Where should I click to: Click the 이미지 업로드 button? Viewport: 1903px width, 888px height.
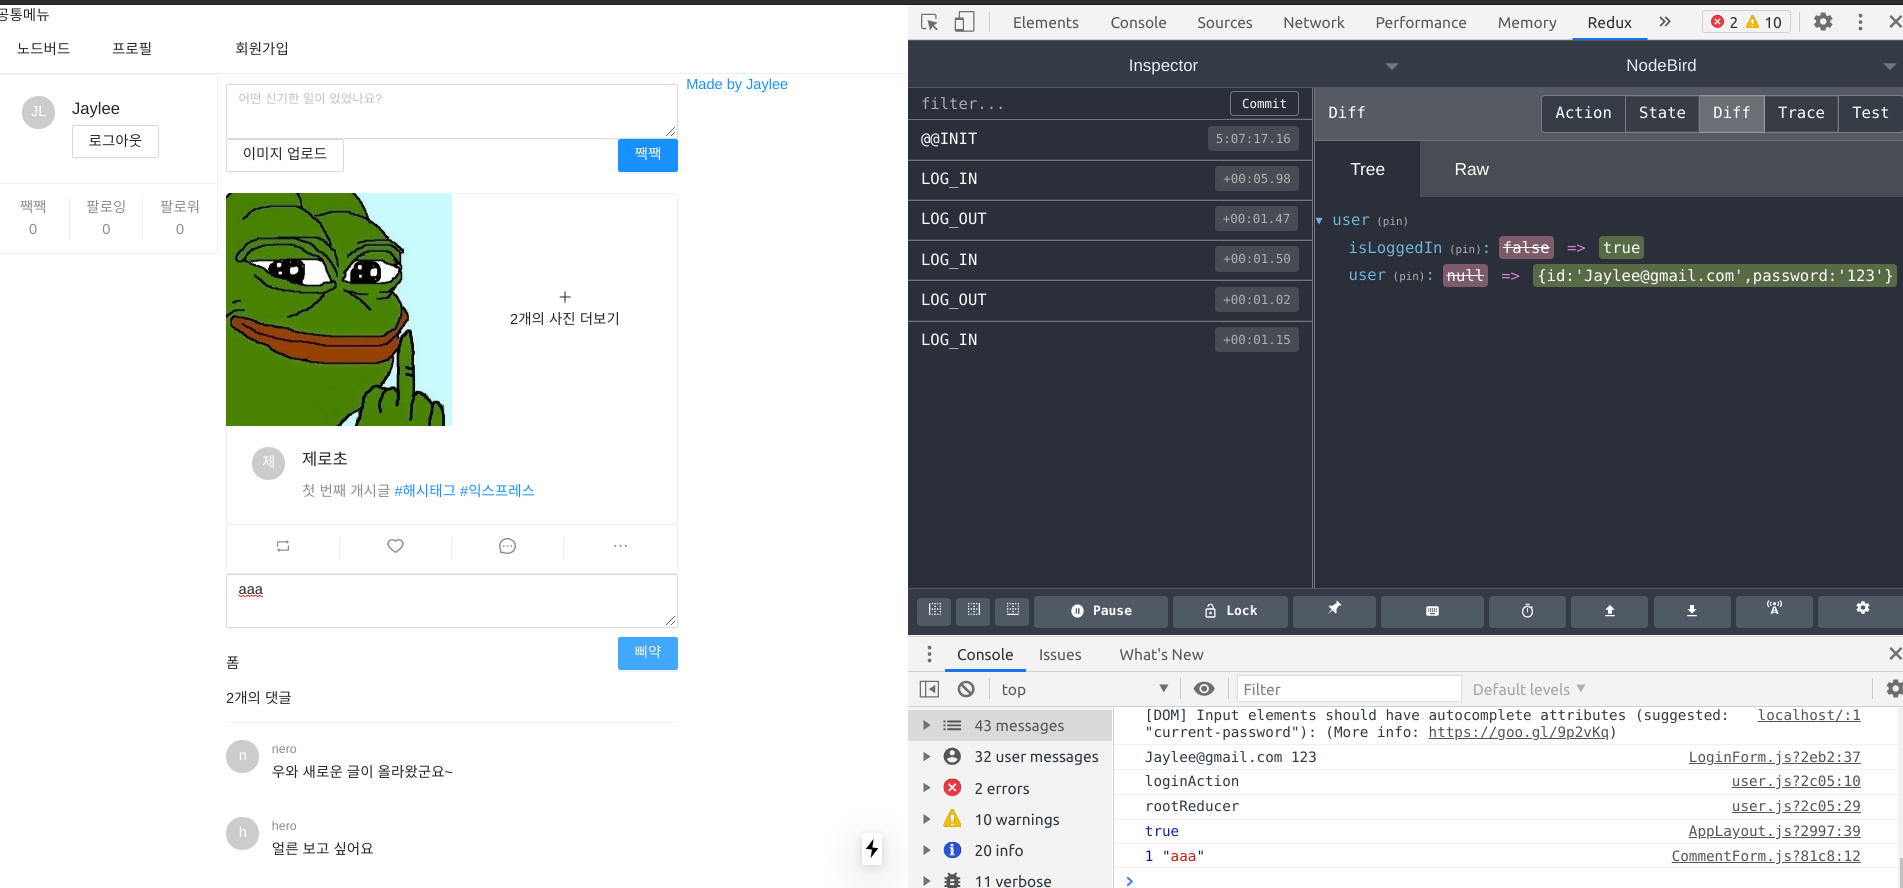click(285, 154)
